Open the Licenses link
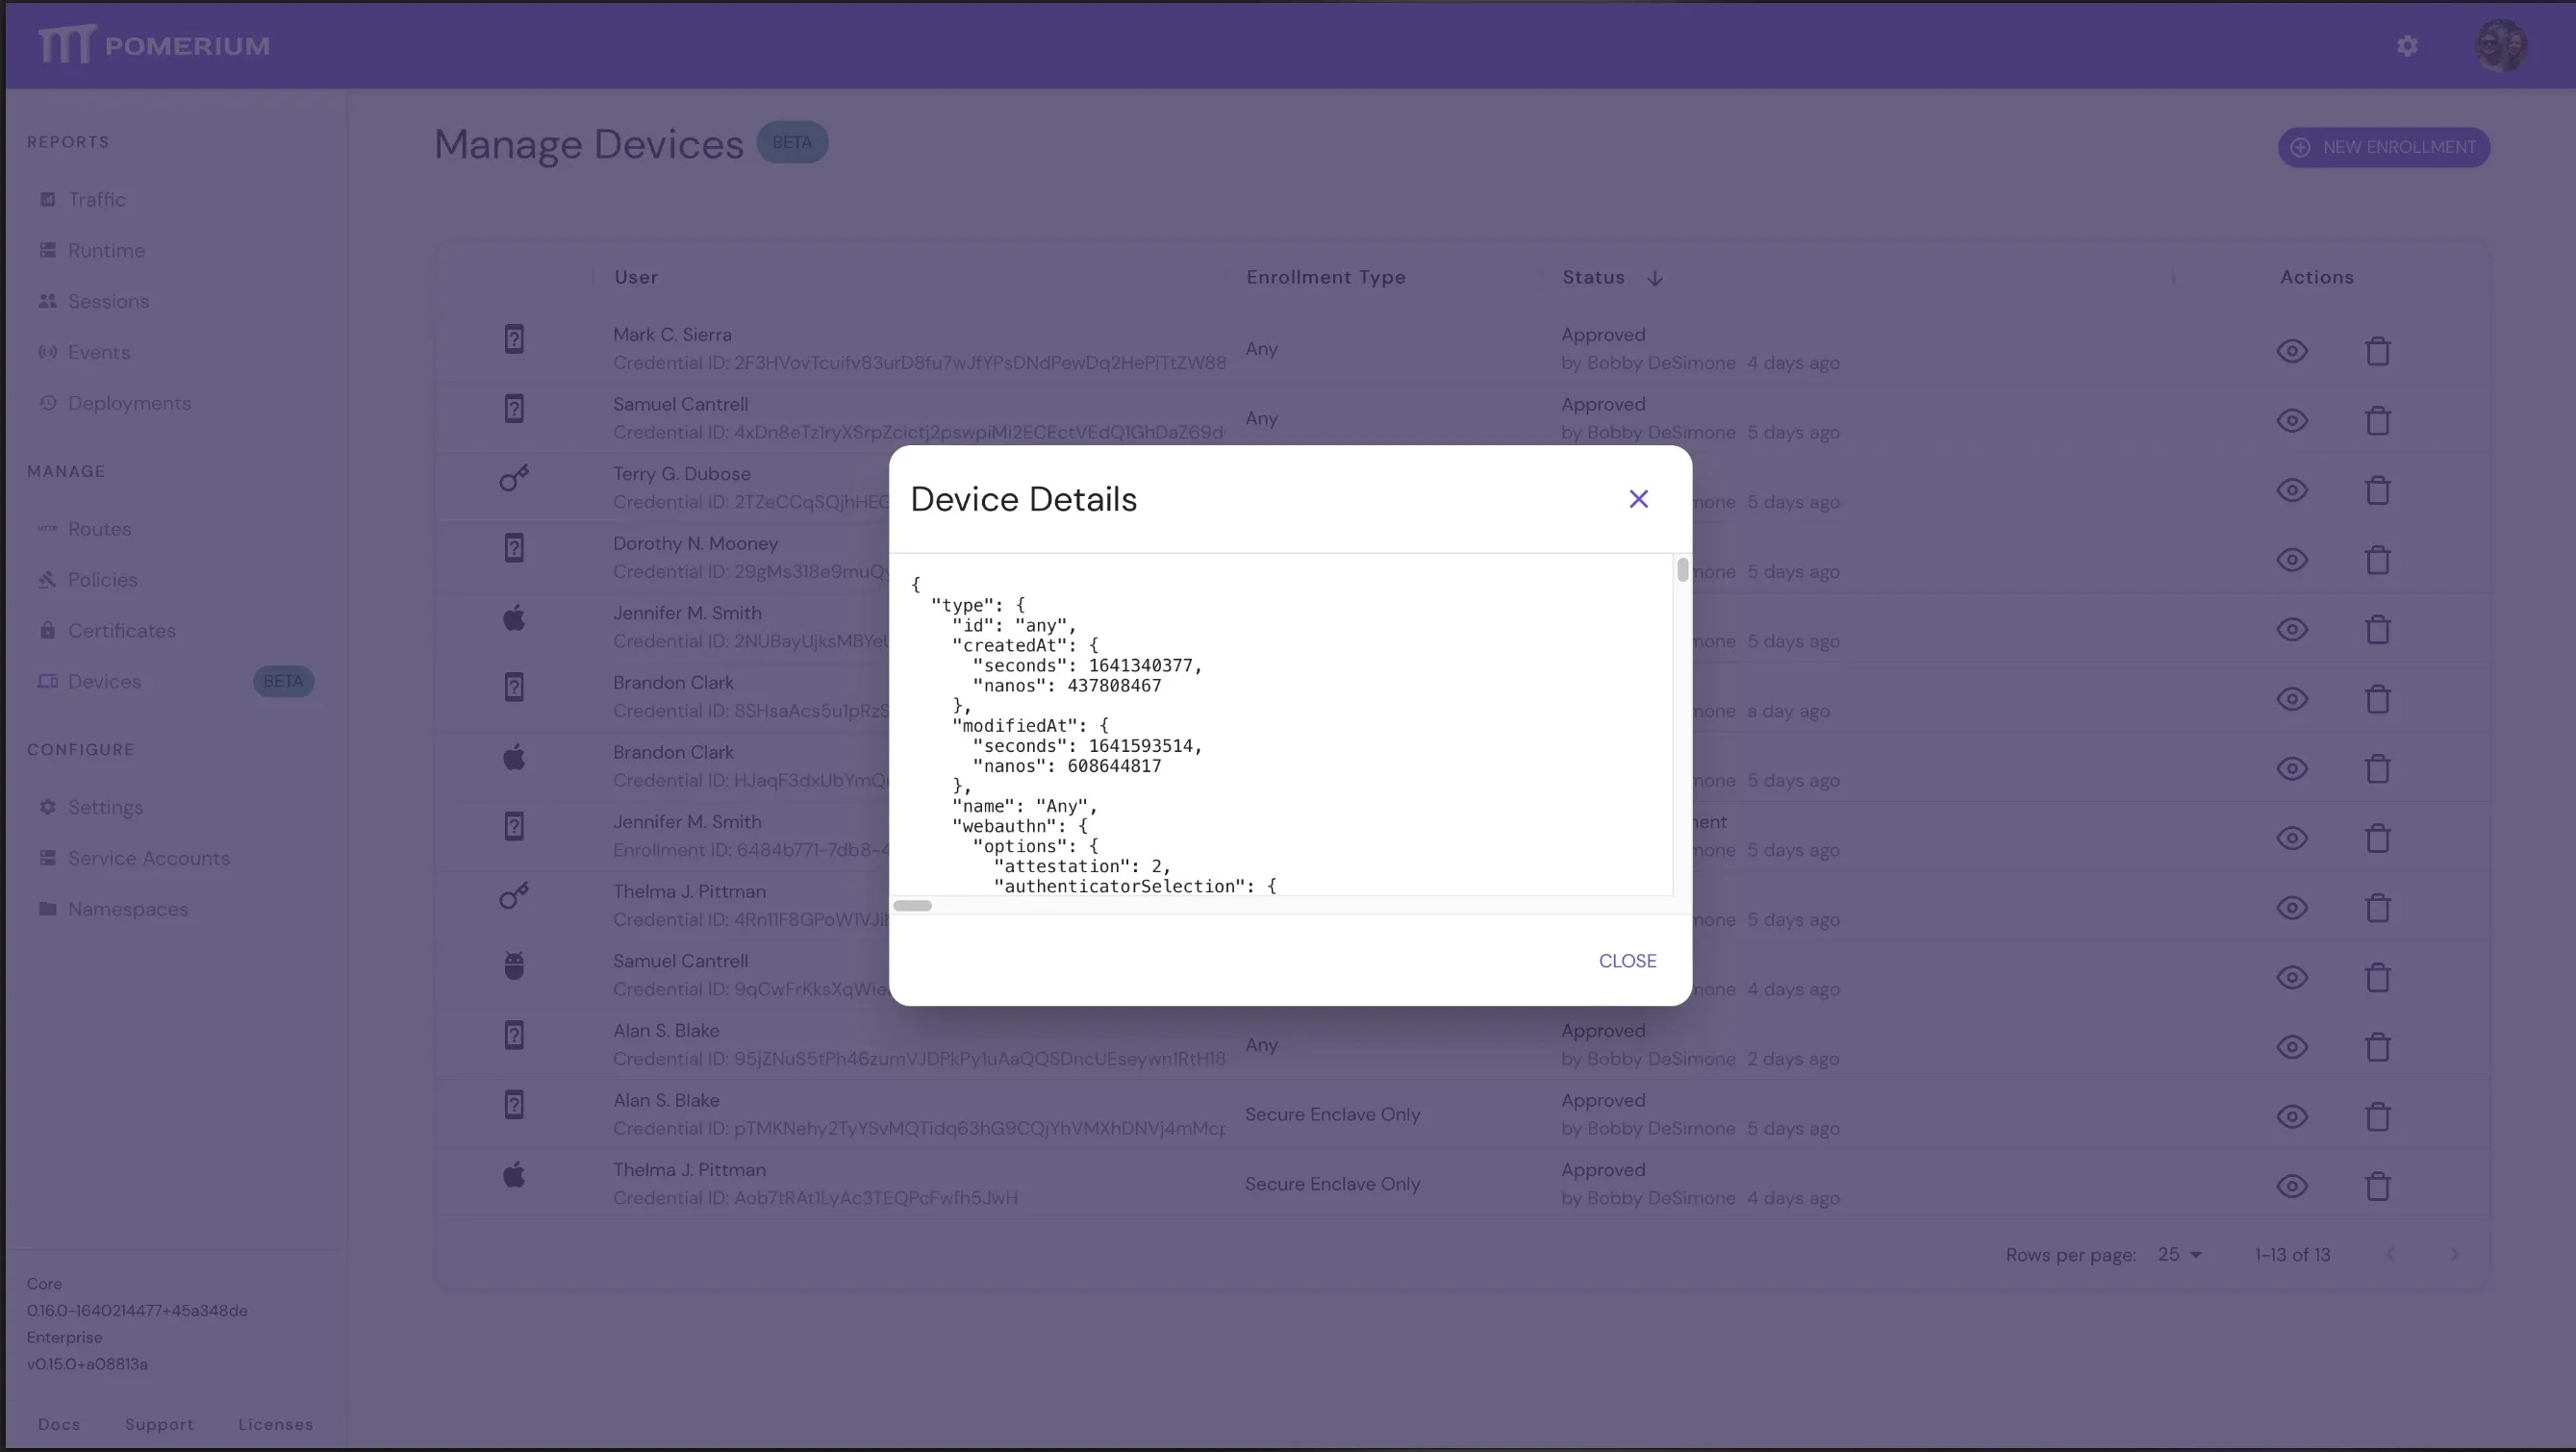 point(275,1424)
